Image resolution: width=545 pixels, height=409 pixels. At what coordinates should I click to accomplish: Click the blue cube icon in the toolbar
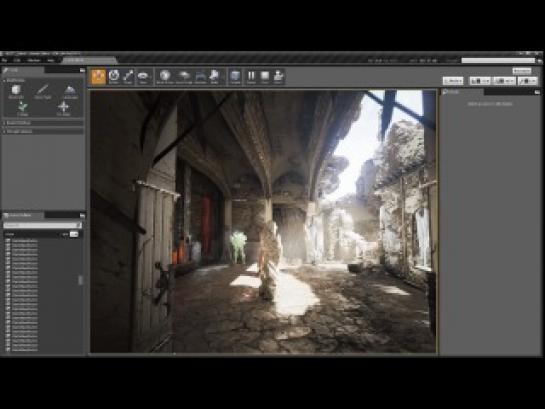tap(235, 76)
